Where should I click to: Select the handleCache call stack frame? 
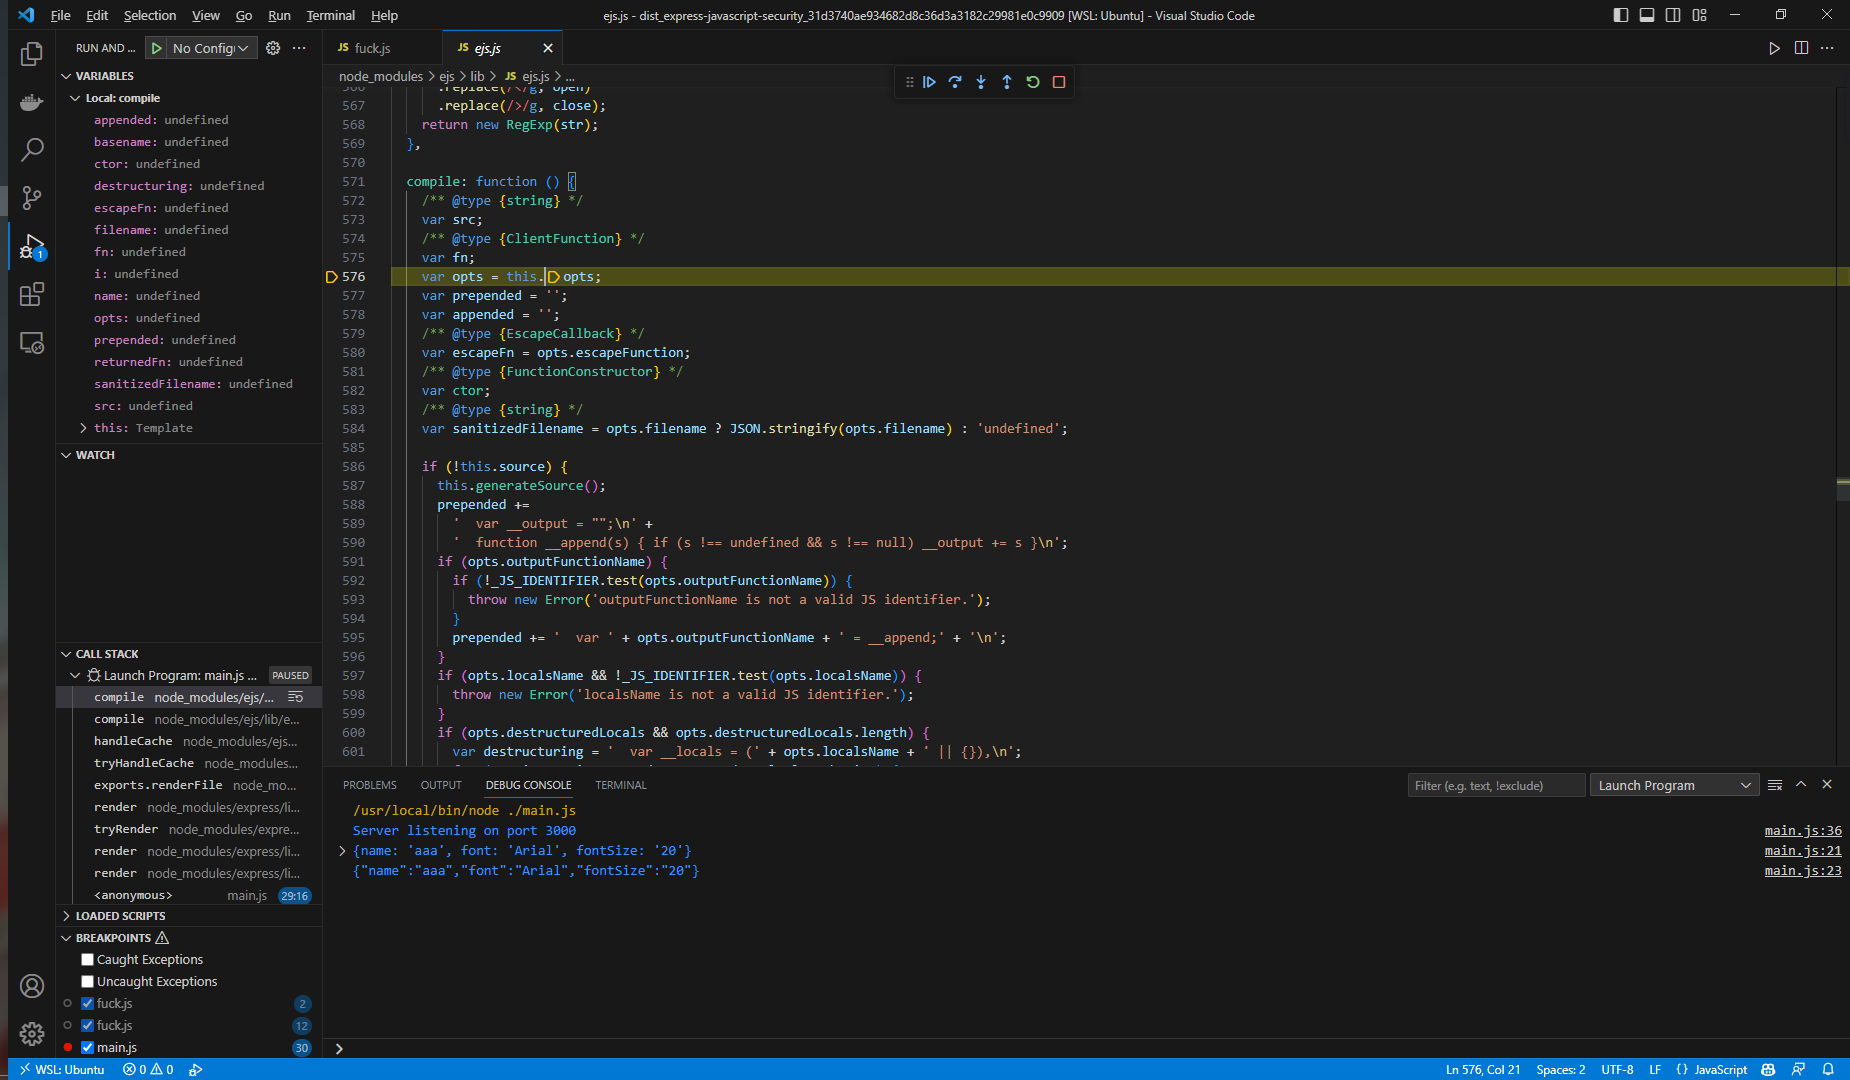(x=189, y=741)
